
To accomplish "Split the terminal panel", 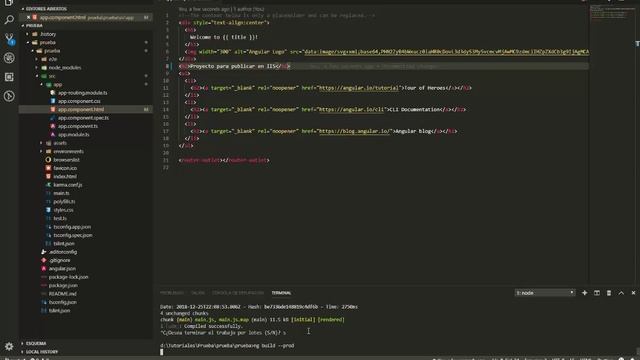I will coord(597,293).
